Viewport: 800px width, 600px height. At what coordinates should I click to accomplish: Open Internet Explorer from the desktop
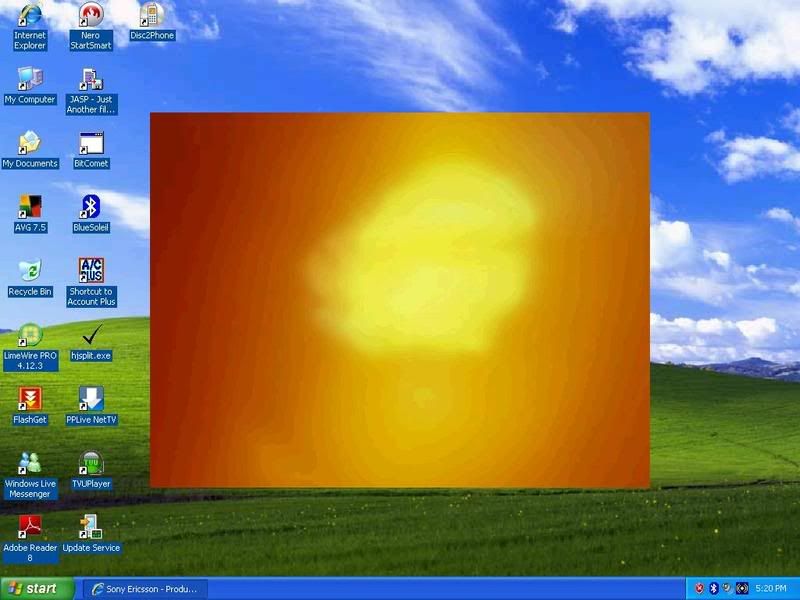pos(30,18)
